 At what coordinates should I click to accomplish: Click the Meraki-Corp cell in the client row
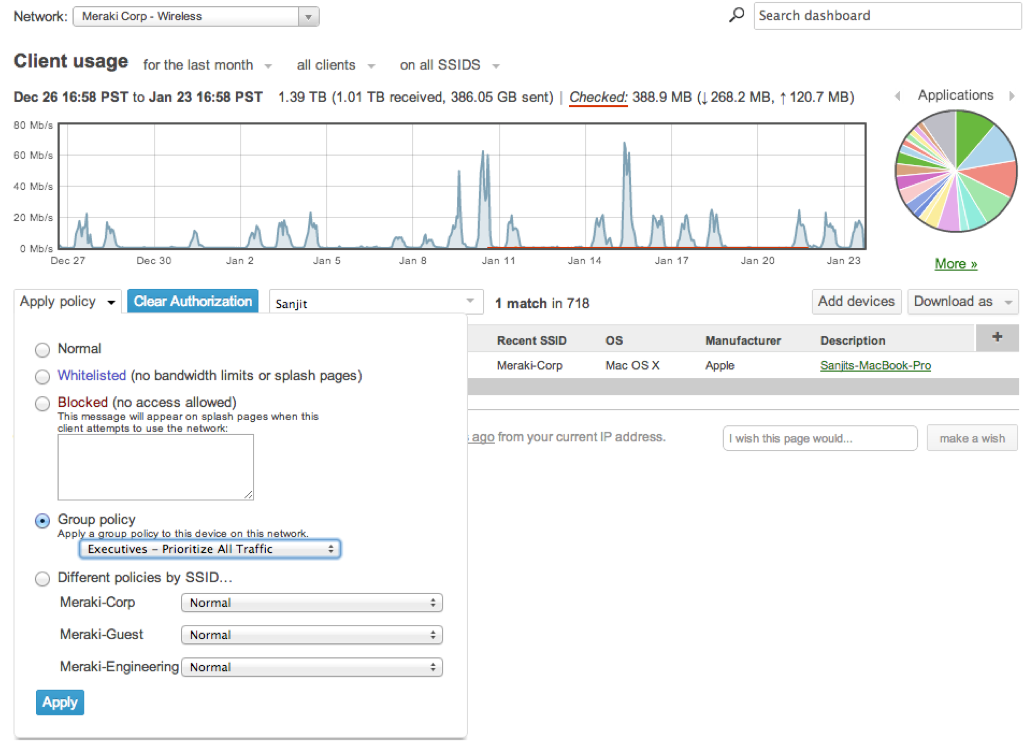[529, 365]
